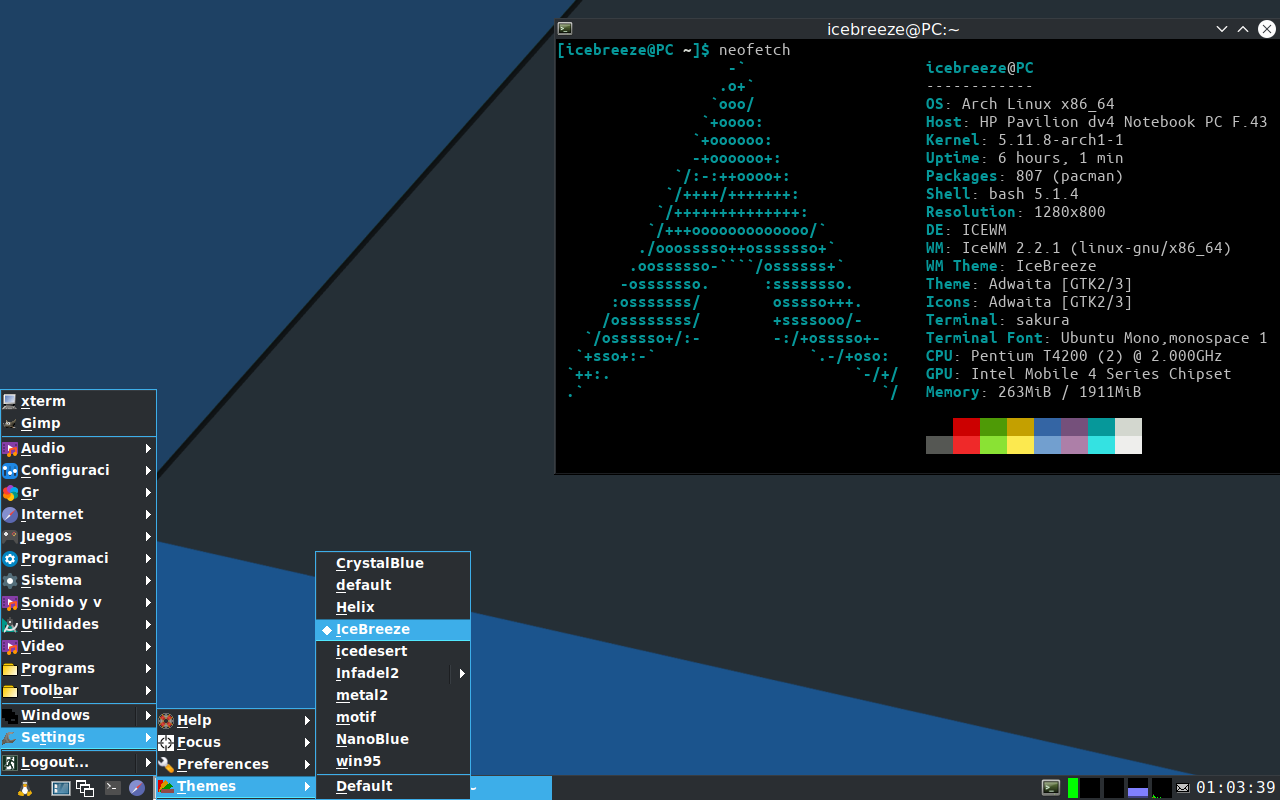Viewport: 1280px width, 800px height.
Task: Click the Show Desktop icon in taskbar
Action: click(x=61, y=788)
